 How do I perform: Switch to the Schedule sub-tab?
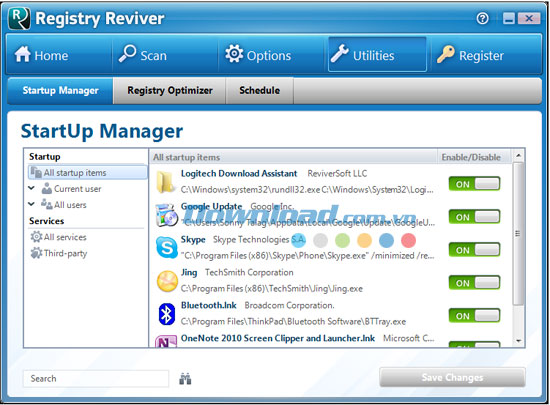tap(259, 90)
